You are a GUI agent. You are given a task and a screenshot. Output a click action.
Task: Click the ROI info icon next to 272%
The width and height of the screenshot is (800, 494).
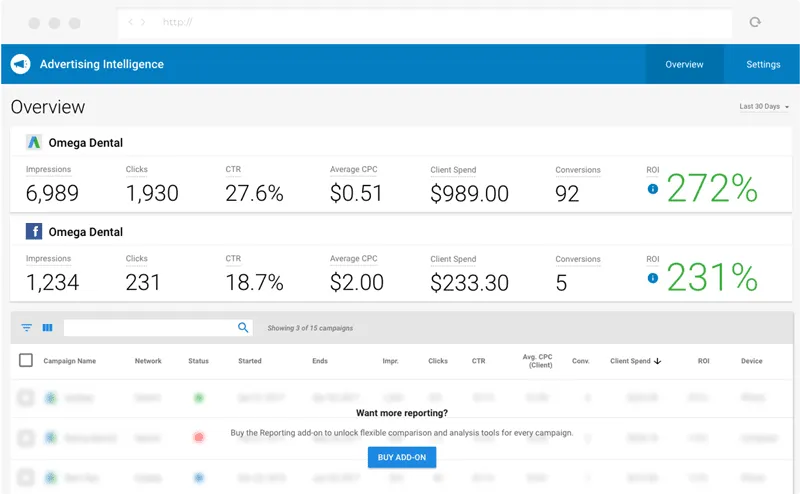[x=653, y=188]
